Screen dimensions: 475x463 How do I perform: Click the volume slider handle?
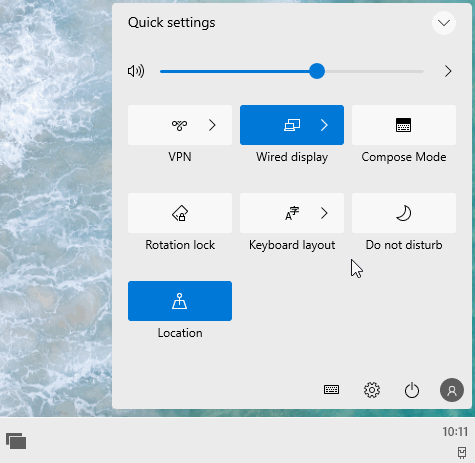tap(317, 71)
